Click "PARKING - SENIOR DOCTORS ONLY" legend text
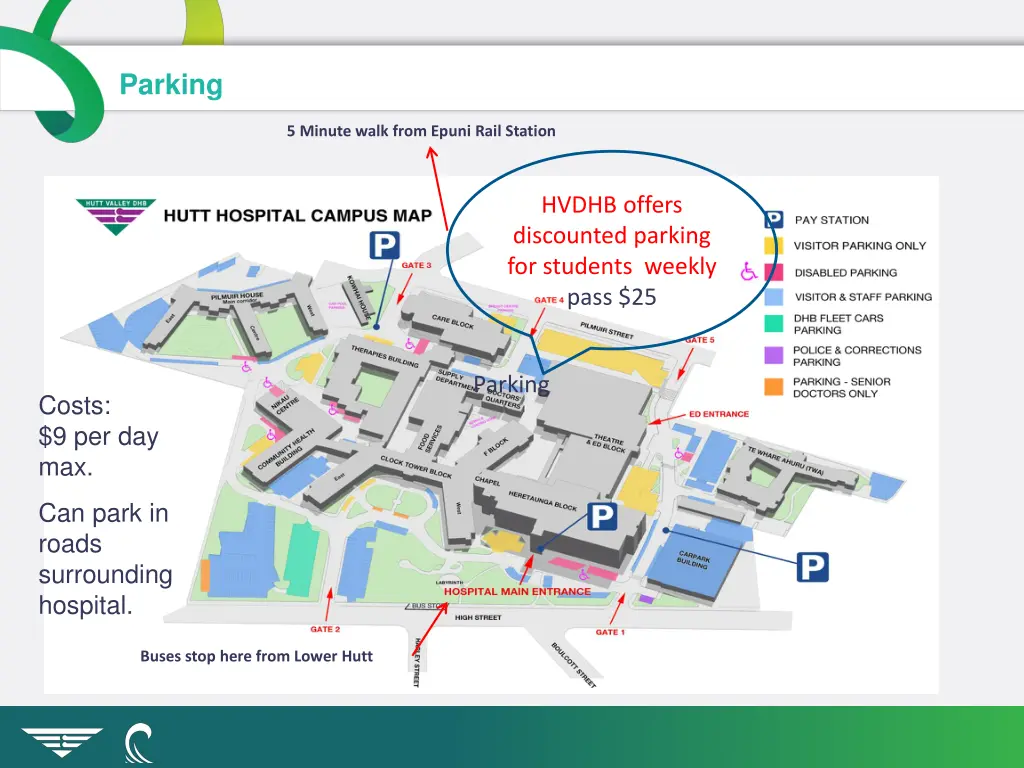Image resolution: width=1024 pixels, height=768 pixels. 842,387
